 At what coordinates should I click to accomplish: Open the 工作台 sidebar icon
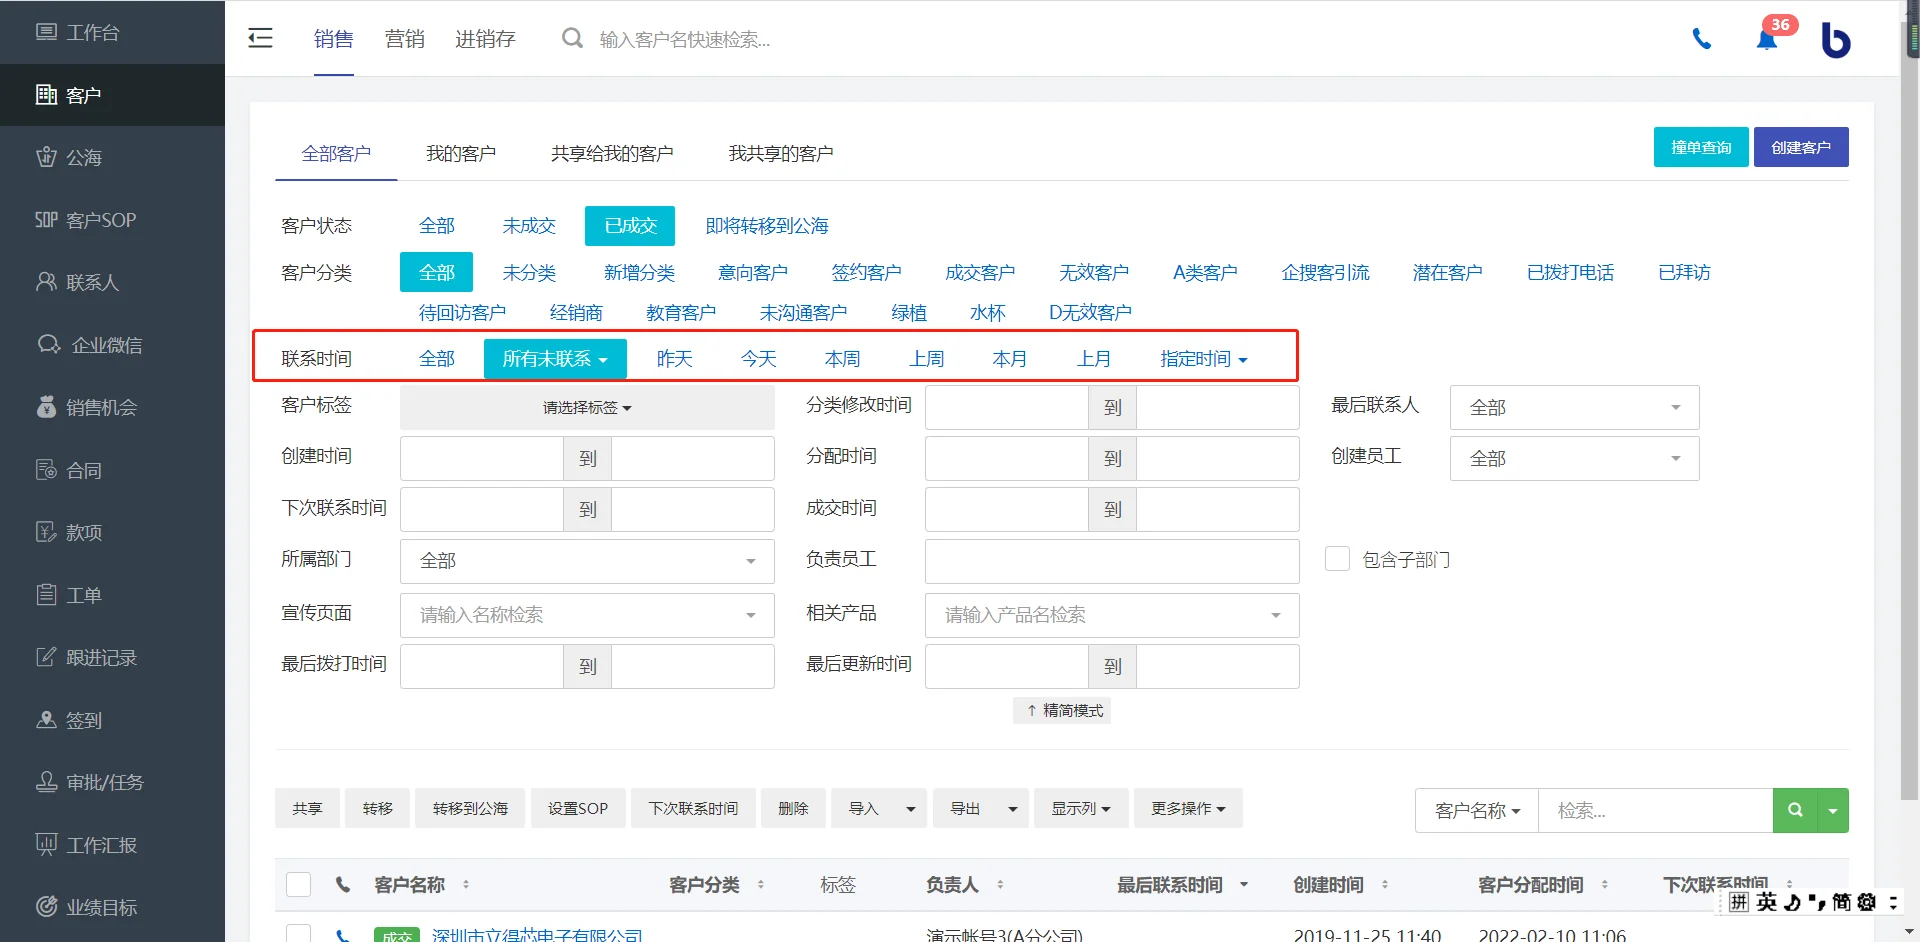pos(46,32)
